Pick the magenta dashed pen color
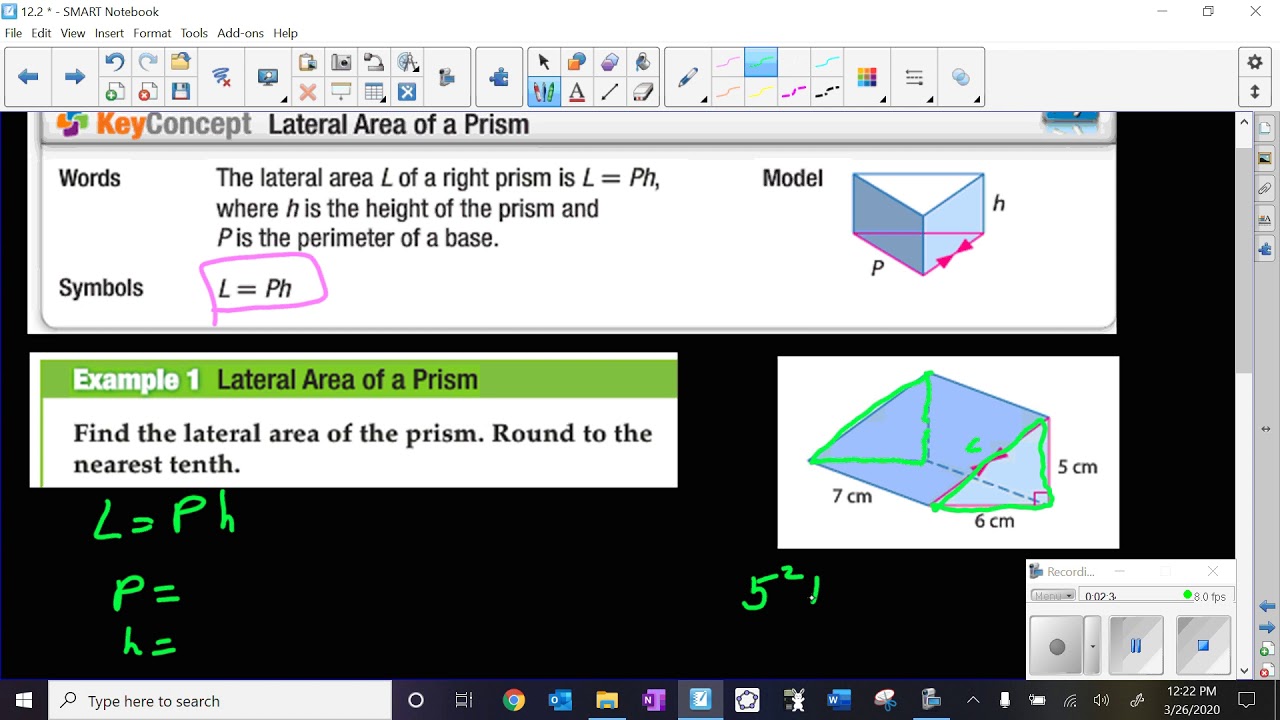This screenshot has width=1280, height=720. point(794,92)
